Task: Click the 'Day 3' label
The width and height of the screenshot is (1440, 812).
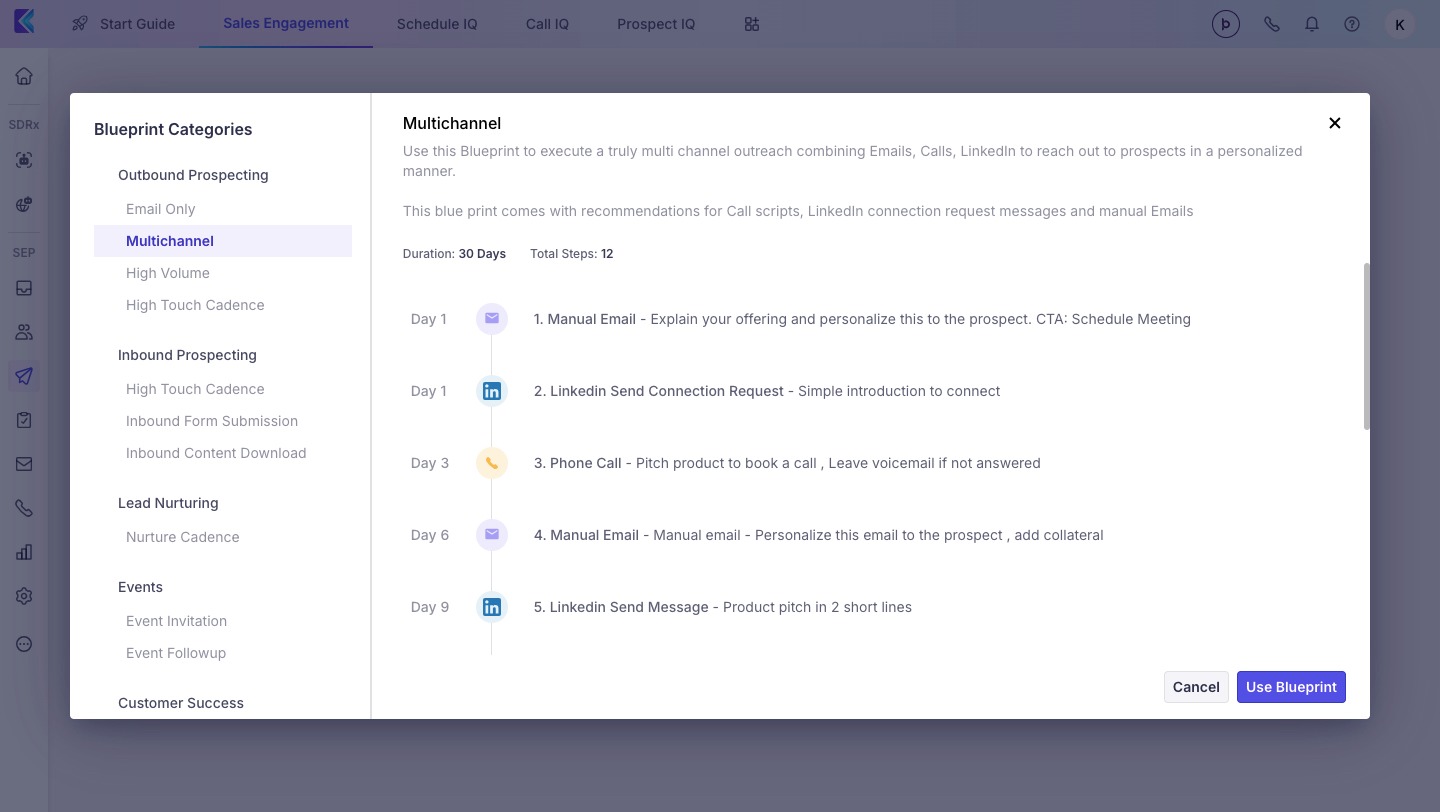Action: (x=430, y=463)
